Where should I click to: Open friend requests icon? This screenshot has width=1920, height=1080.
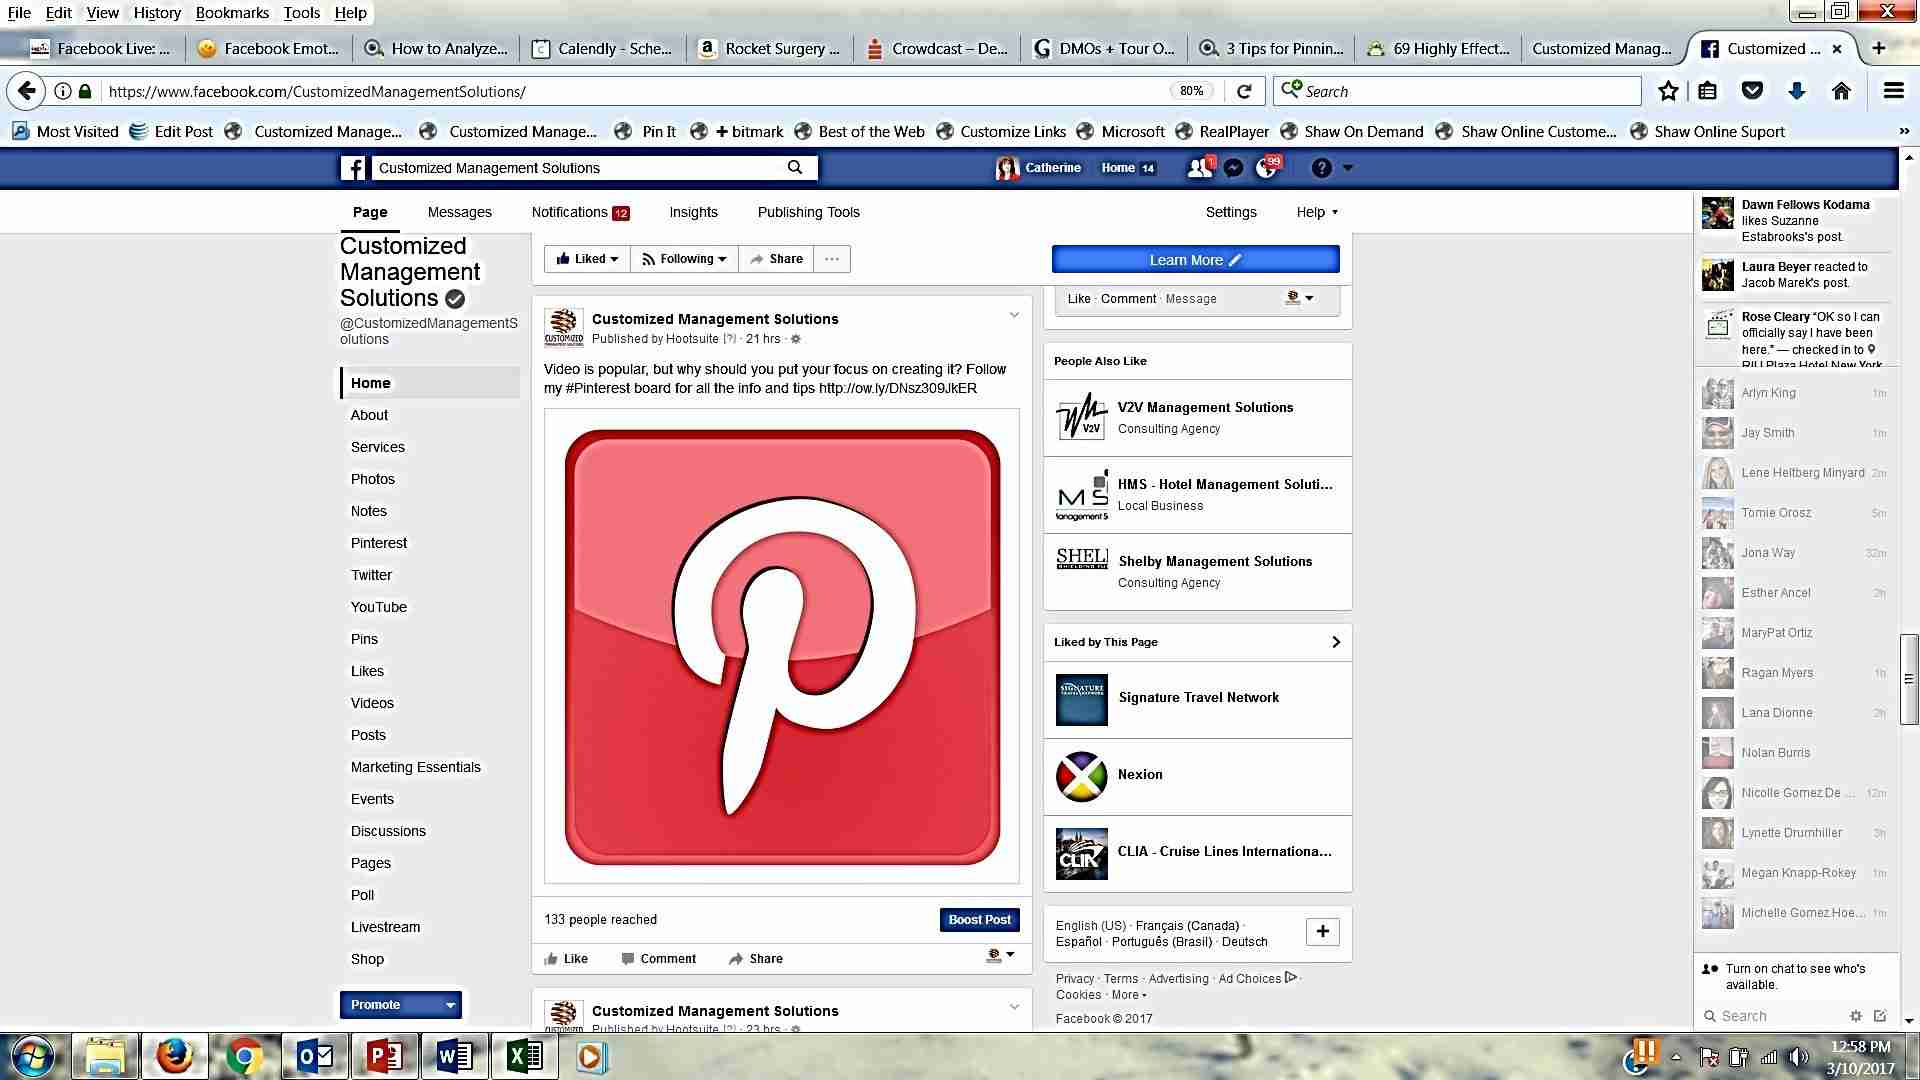(x=1199, y=168)
